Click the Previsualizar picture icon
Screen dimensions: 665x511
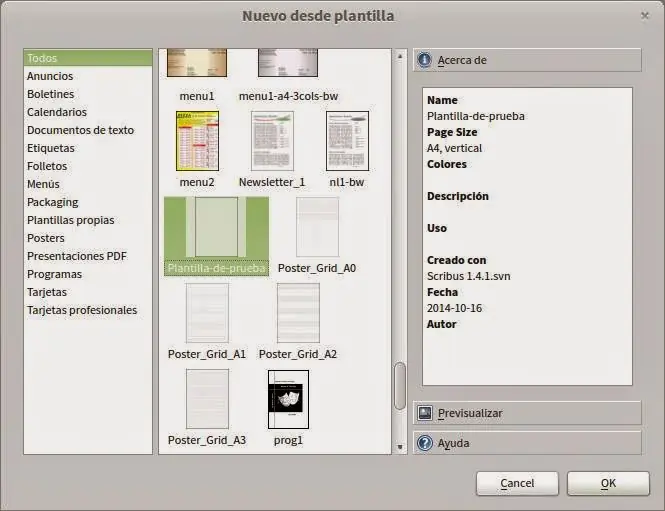(425, 413)
